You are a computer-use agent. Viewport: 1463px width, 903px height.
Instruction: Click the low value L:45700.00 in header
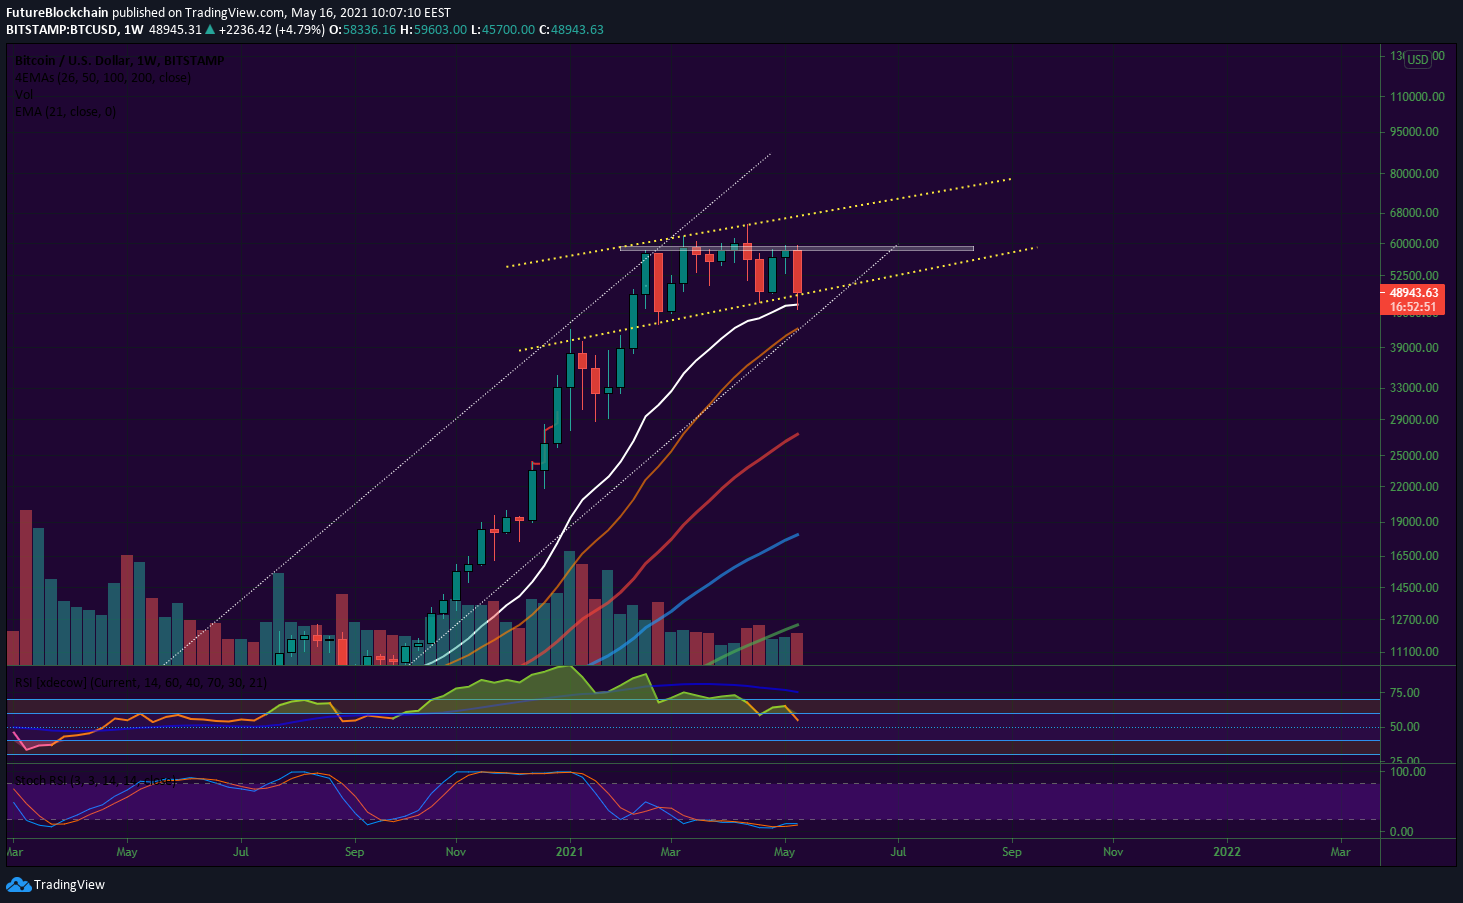pos(503,30)
